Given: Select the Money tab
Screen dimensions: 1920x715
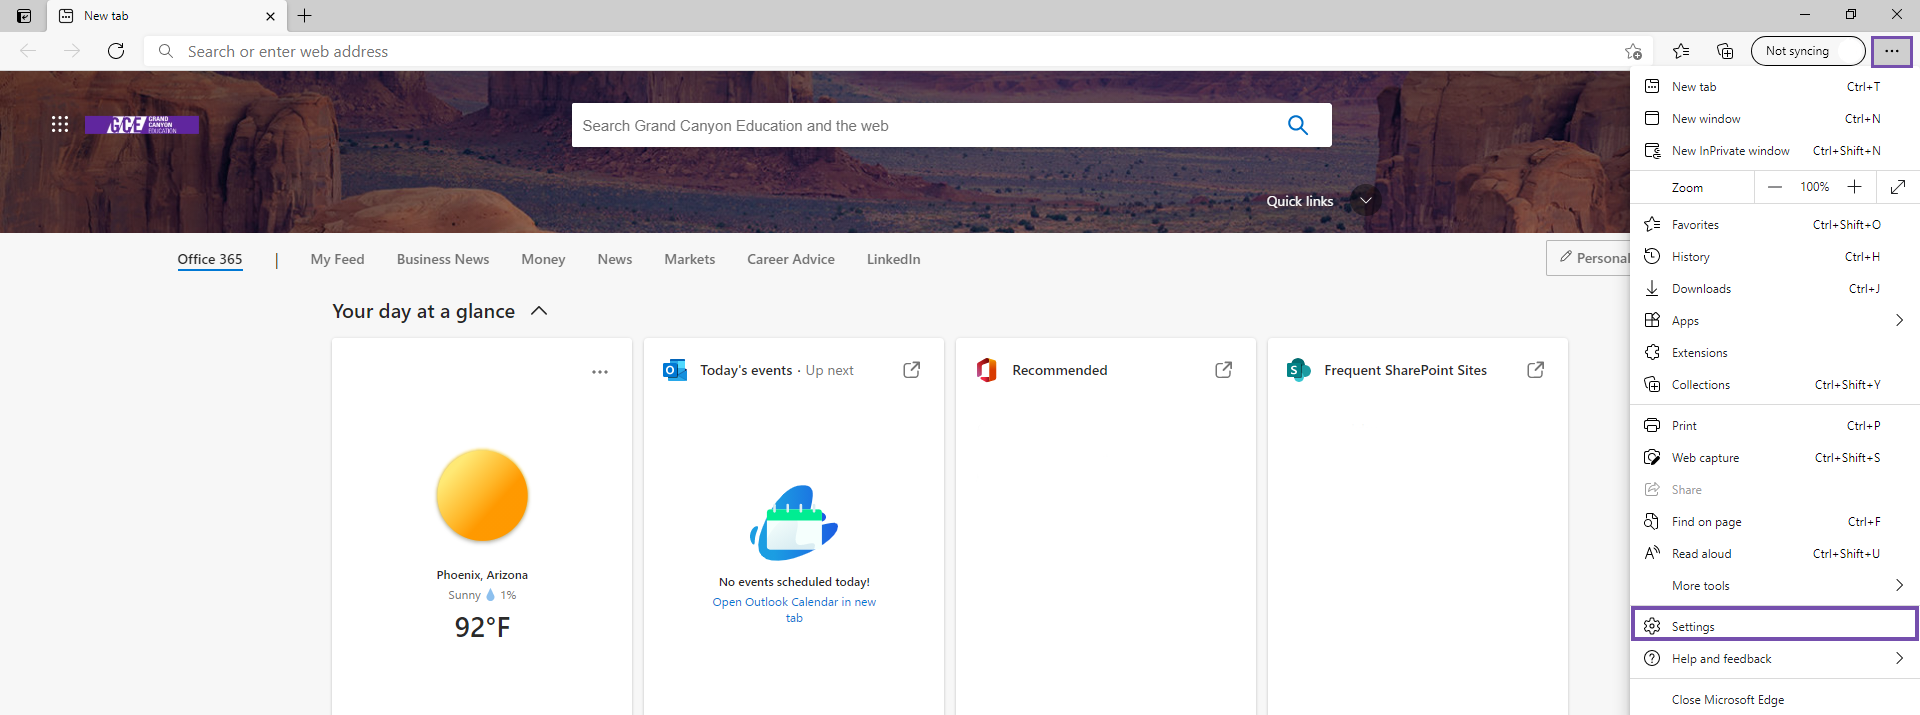Looking at the screenshot, I should click(543, 259).
